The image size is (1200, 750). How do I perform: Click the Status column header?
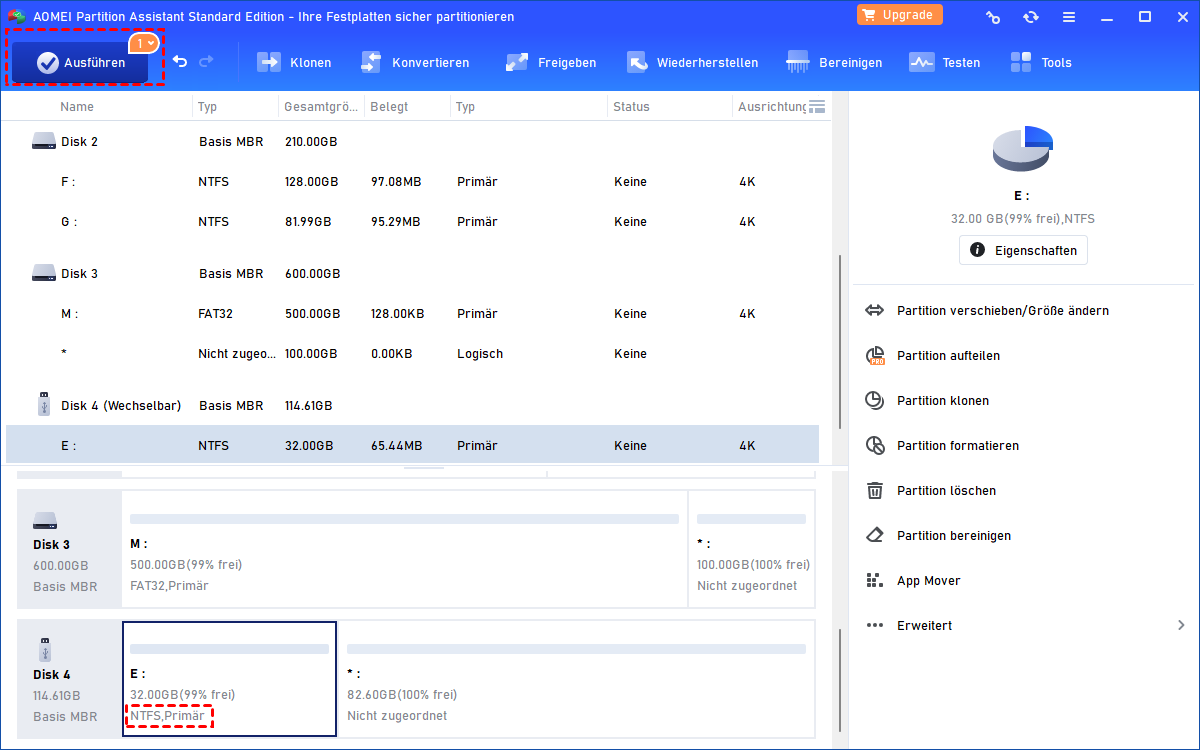pos(631,106)
